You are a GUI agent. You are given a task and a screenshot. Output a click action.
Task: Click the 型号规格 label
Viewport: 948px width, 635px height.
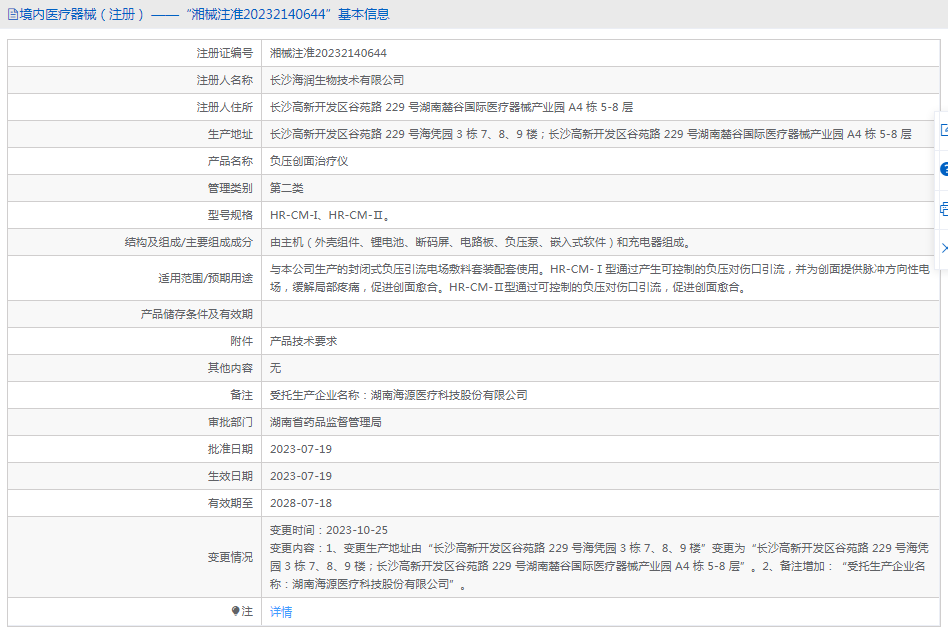tap(230, 215)
